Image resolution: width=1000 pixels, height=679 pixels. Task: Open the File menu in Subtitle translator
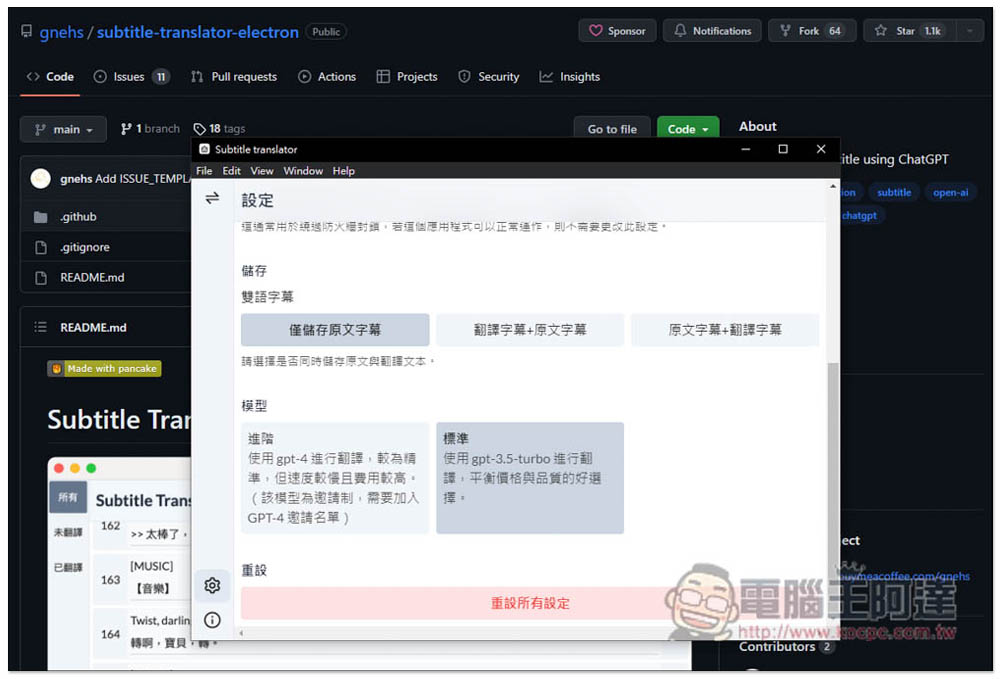coord(204,171)
